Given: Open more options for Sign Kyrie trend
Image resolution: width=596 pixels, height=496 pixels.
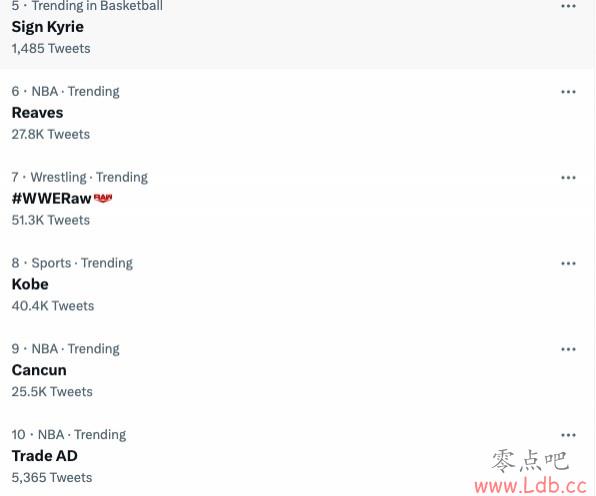Looking at the screenshot, I should pyautogui.click(x=568, y=6).
